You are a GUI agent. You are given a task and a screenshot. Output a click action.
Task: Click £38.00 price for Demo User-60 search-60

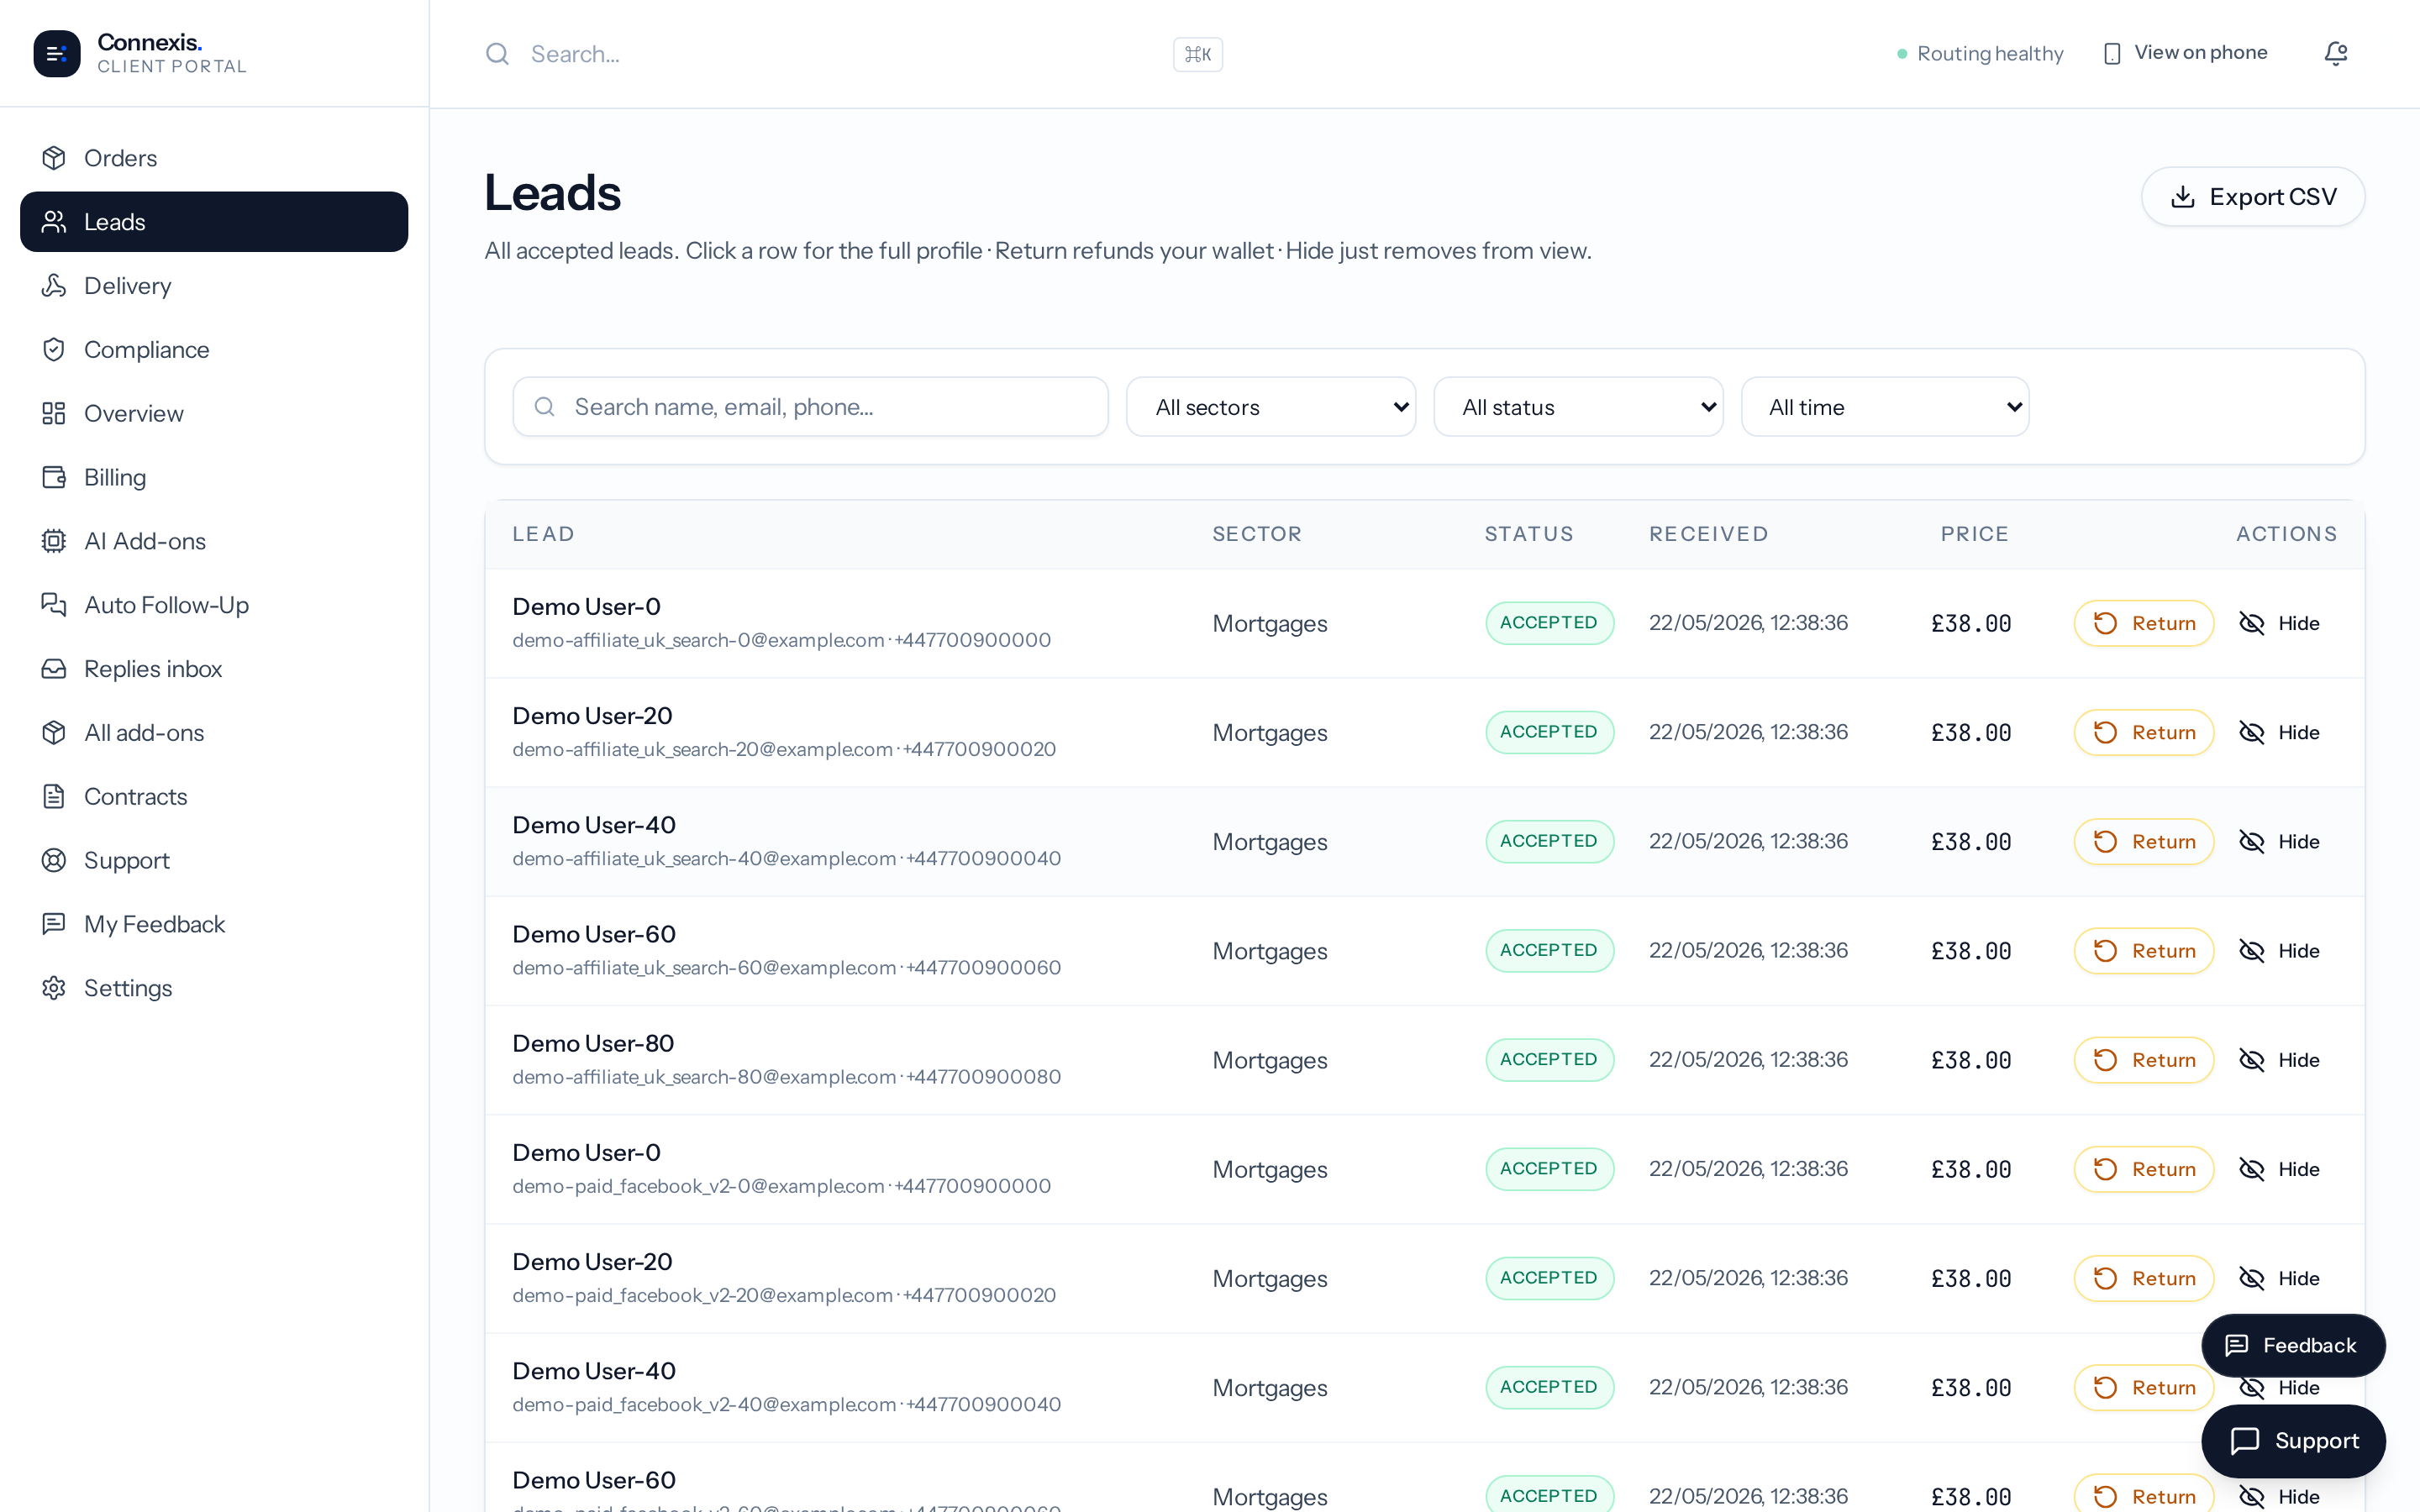coord(1970,951)
